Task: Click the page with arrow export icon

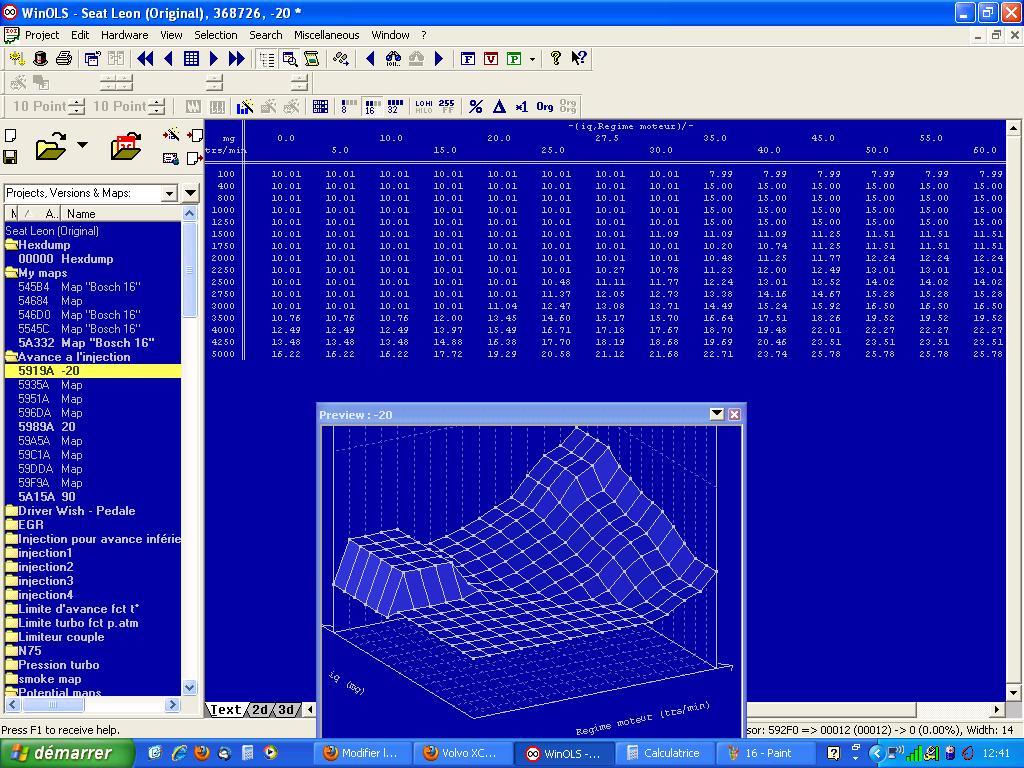Action: 194,158
